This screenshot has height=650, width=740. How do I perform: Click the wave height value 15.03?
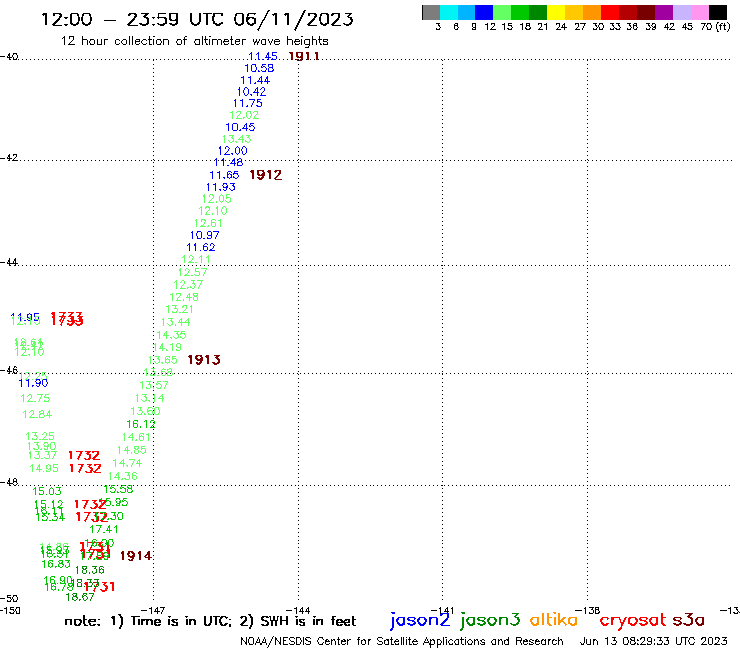tap(47, 491)
